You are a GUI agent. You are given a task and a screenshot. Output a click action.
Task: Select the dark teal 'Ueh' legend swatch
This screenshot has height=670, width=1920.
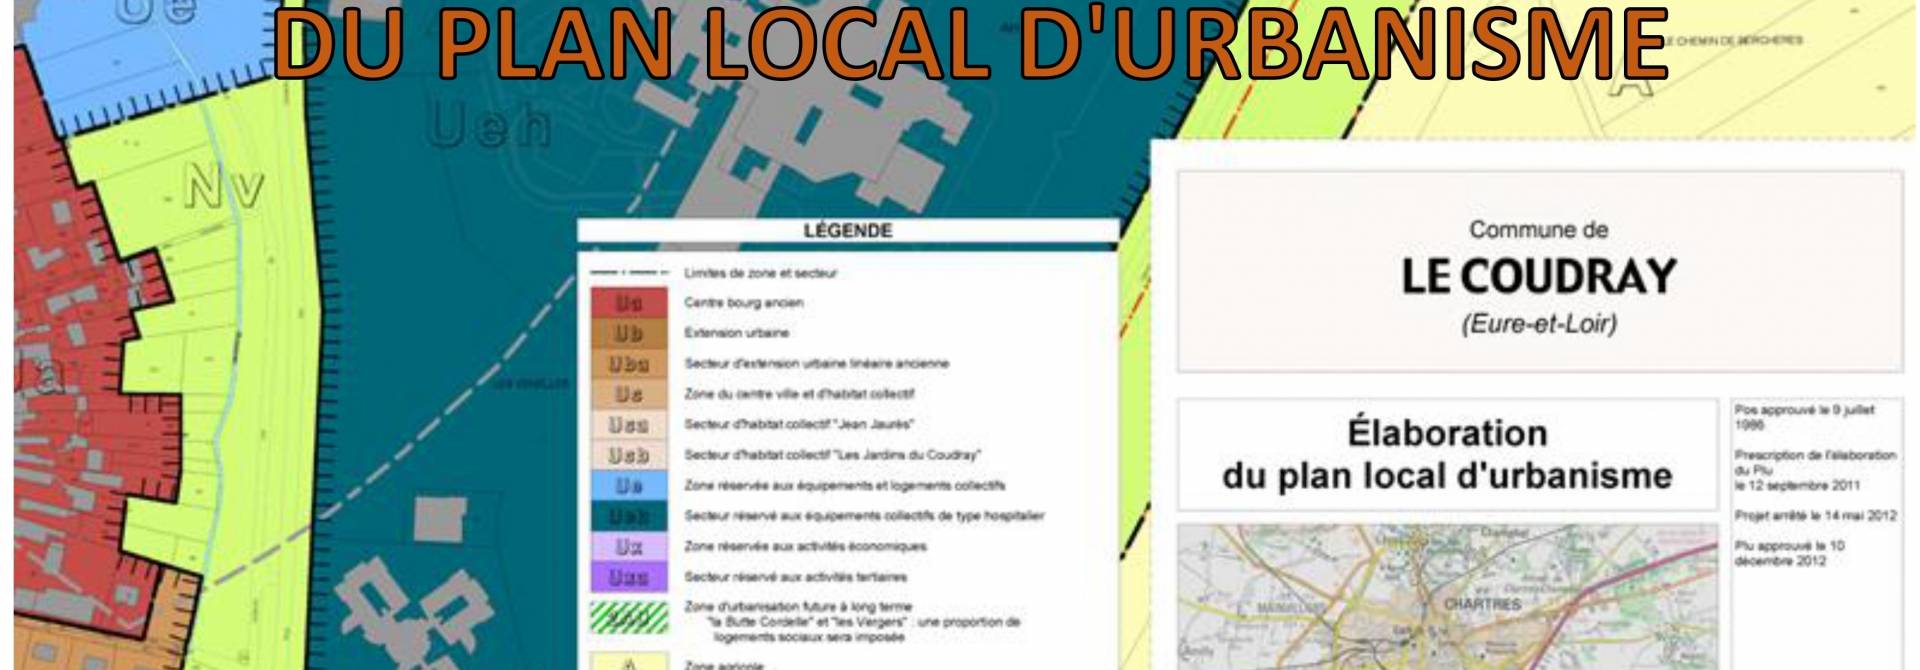click(x=628, y=516)
